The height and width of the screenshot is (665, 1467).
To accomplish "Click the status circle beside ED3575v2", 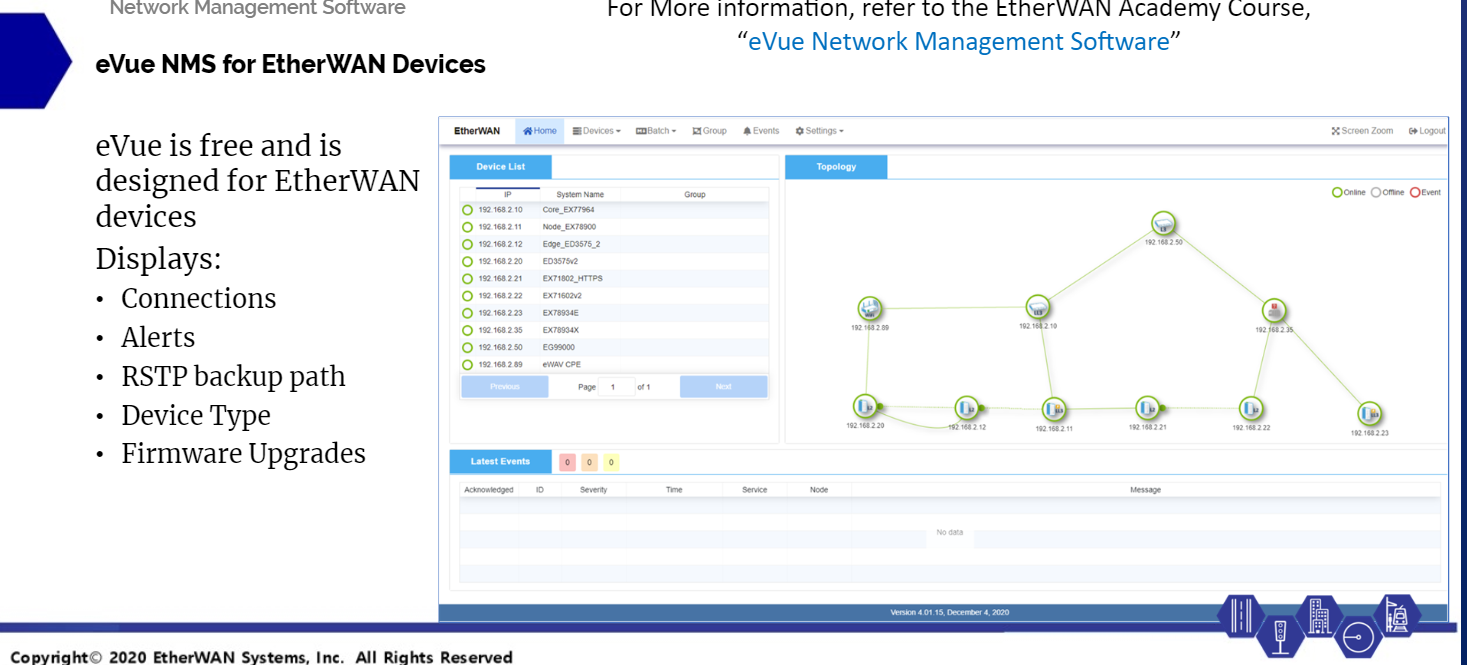I will click(x=467, y=261).
